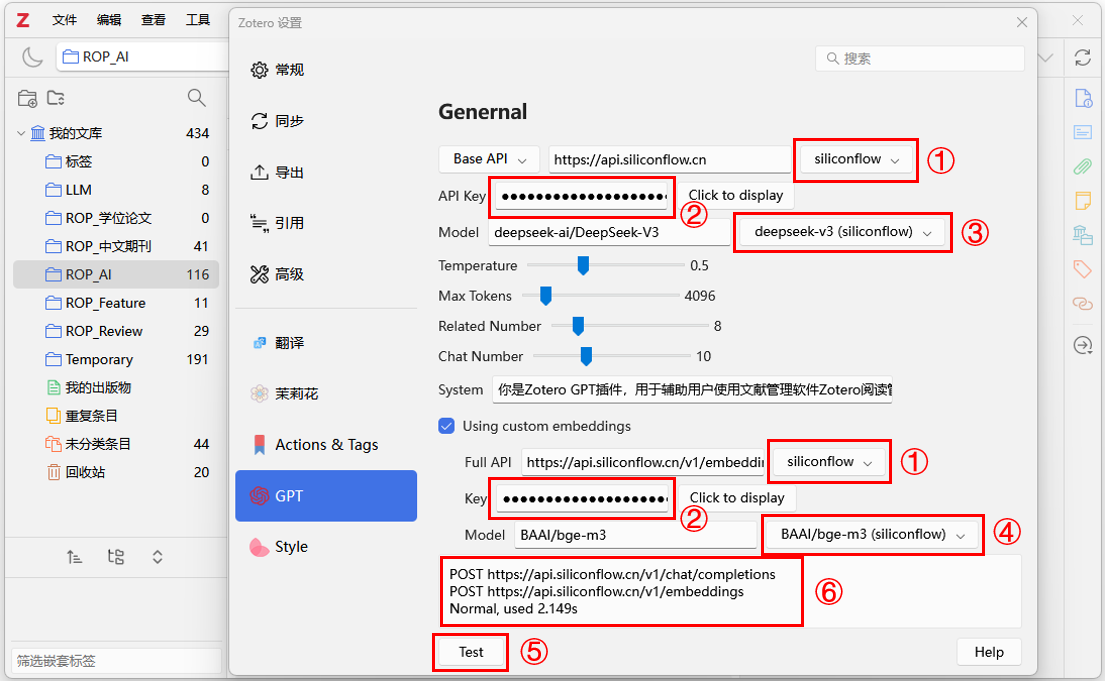The height and width of the screenshot is (682, 1105).
Task: Click Click to display beside API Key
Action: 736,196
